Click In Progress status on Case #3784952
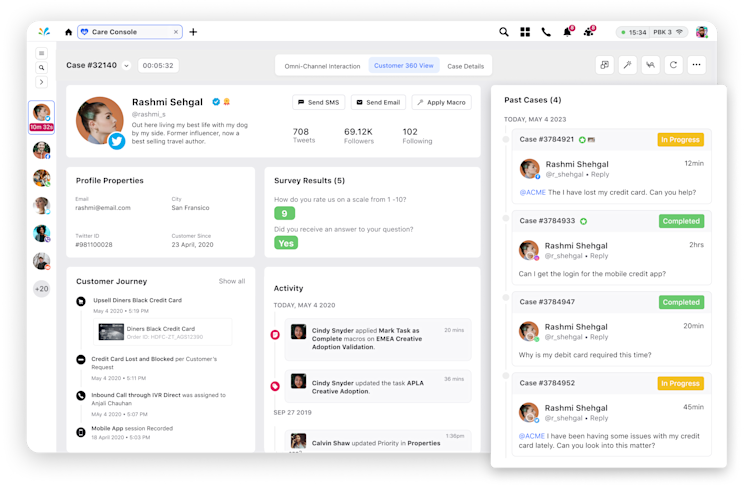Screen dimensions: 750x492 680,383
